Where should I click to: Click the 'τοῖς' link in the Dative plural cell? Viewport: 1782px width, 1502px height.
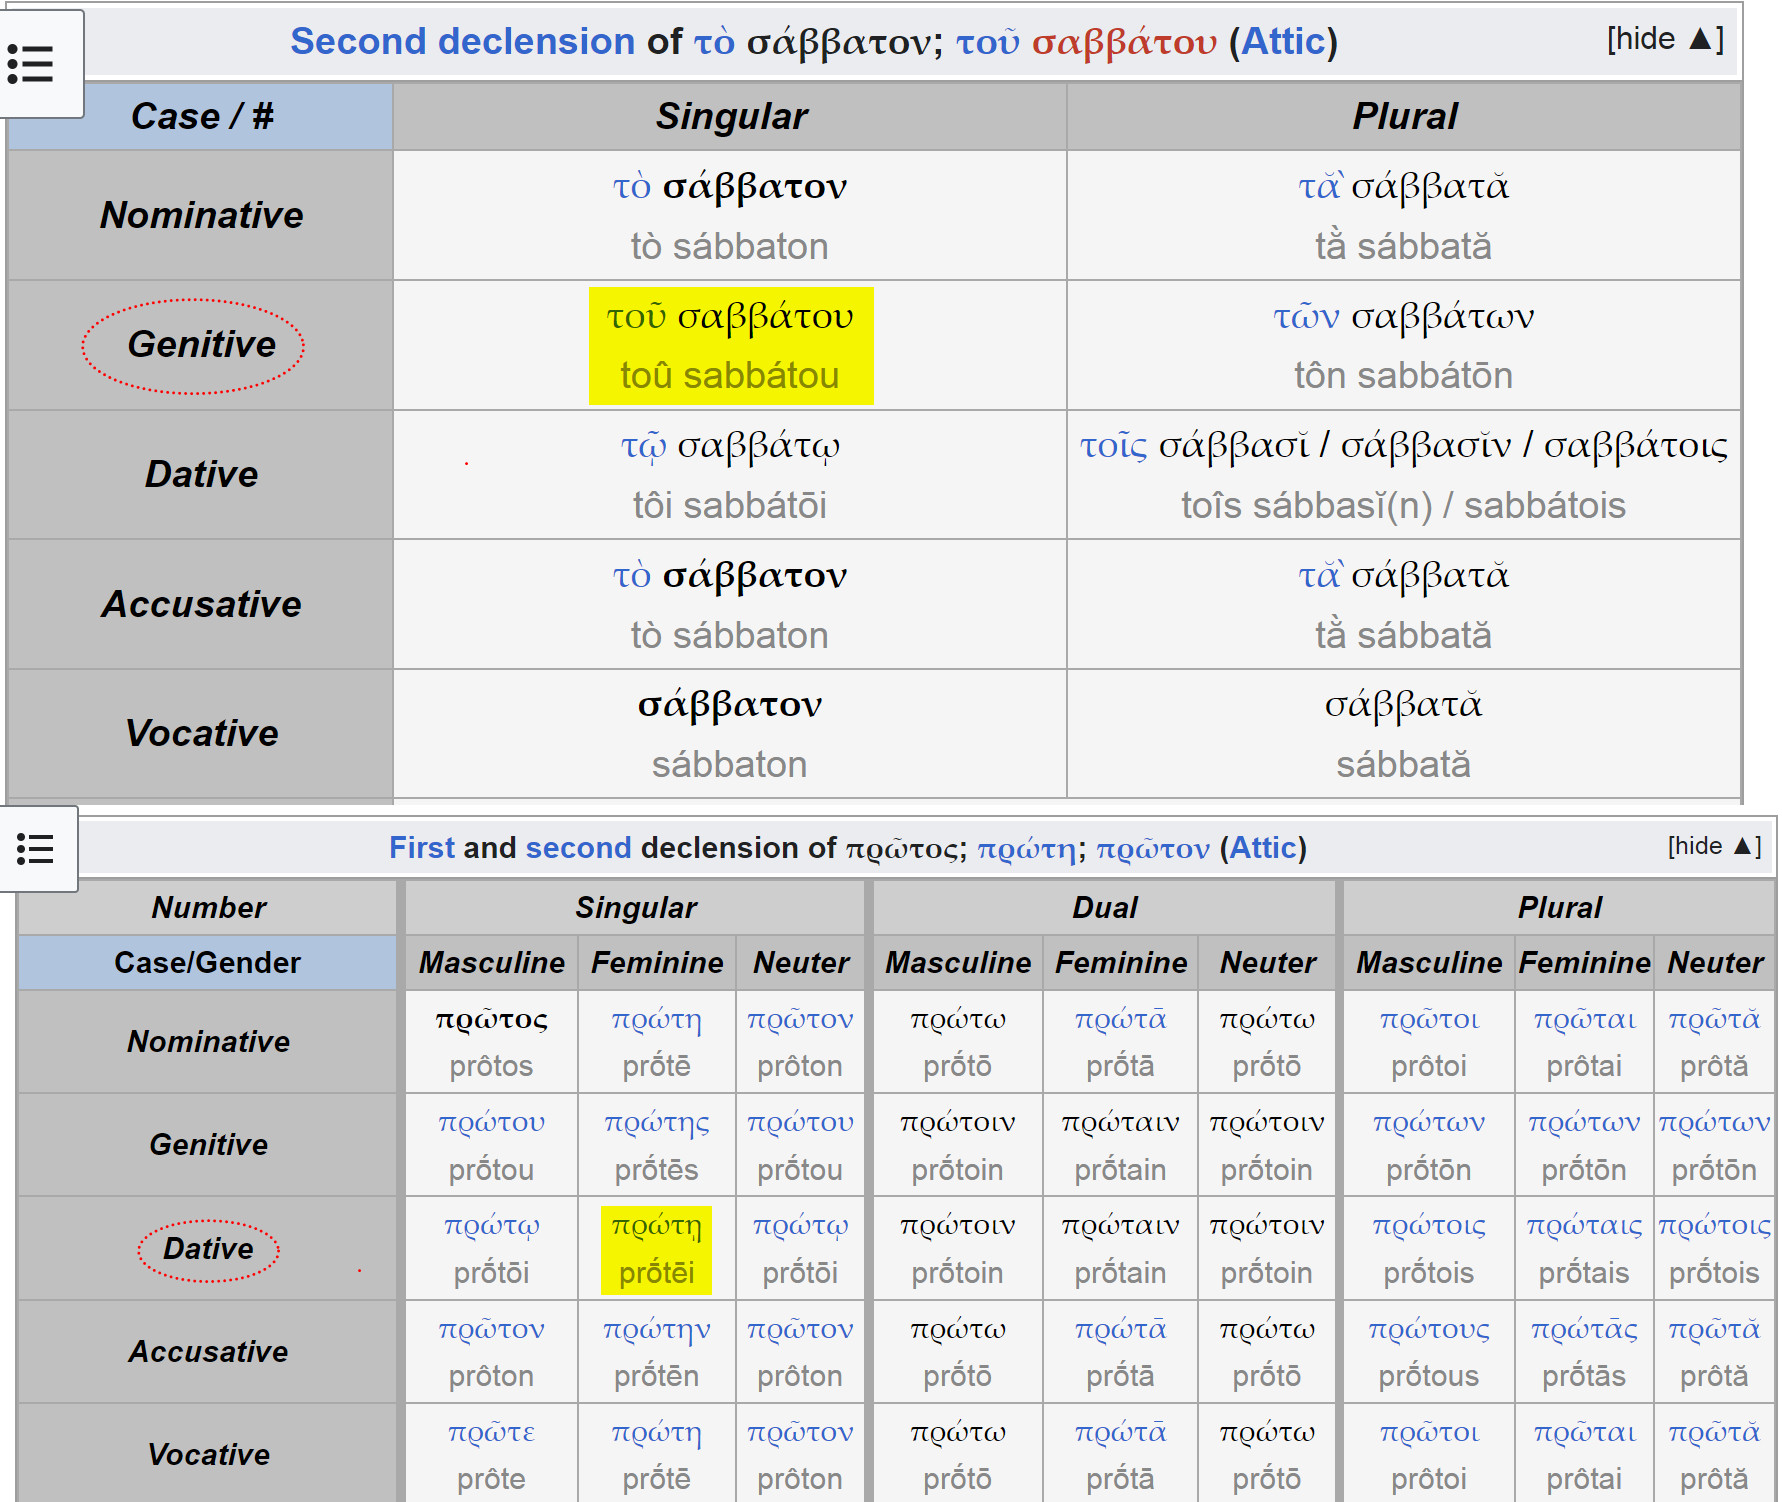point(1113,446)
